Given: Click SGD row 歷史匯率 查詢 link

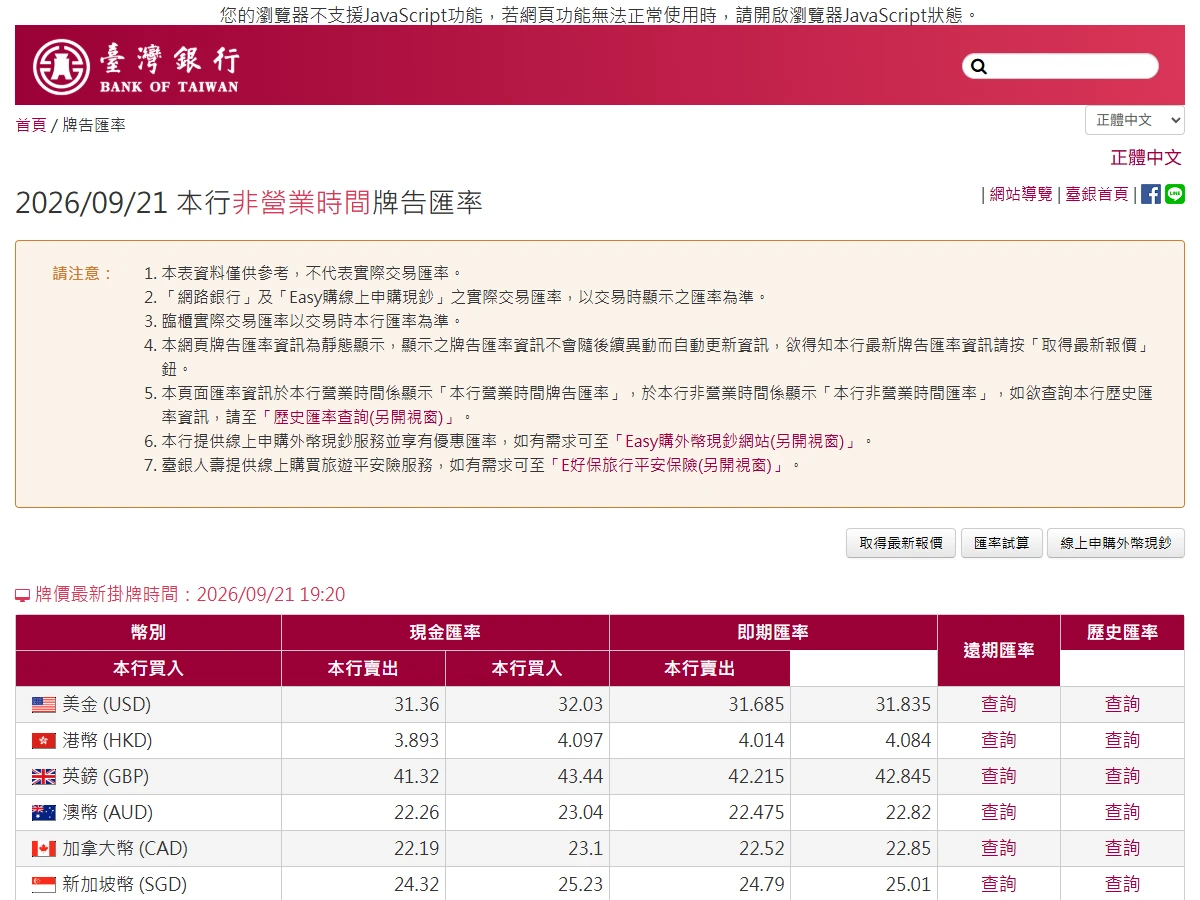Looking at the screenshot, I should point(1122,884).
